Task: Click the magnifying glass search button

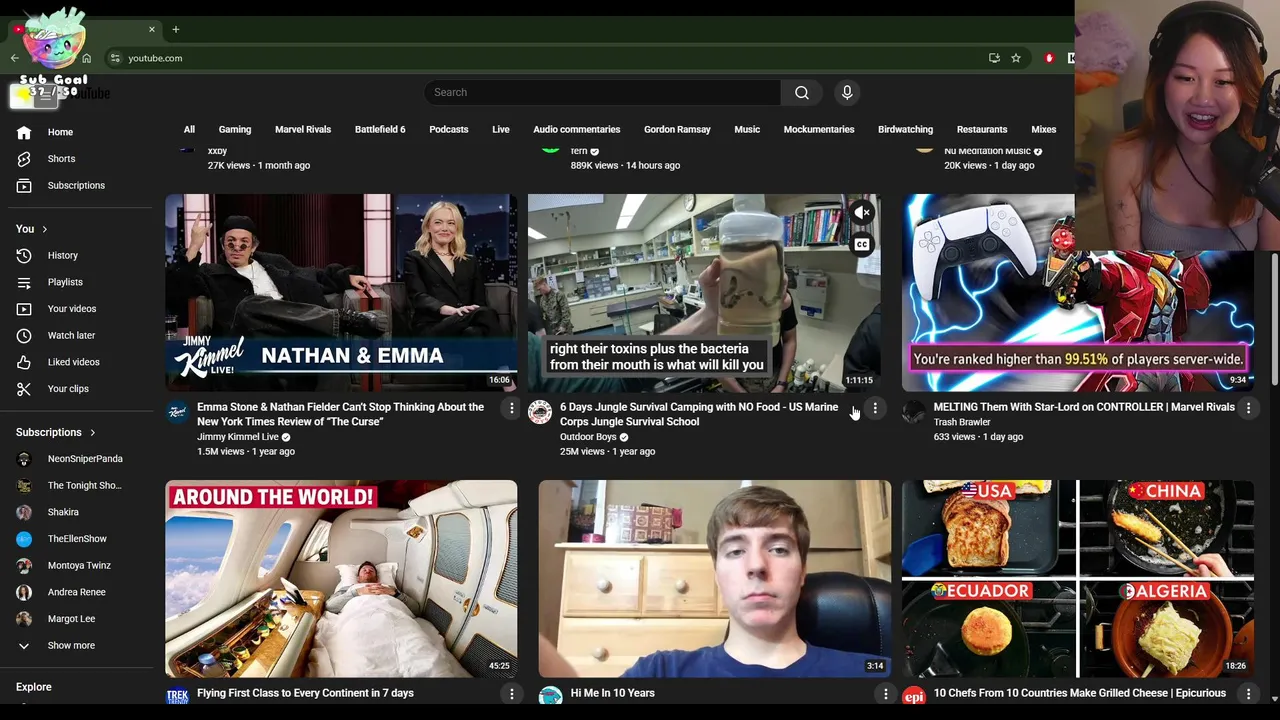Action: click(x=802, y=92)
